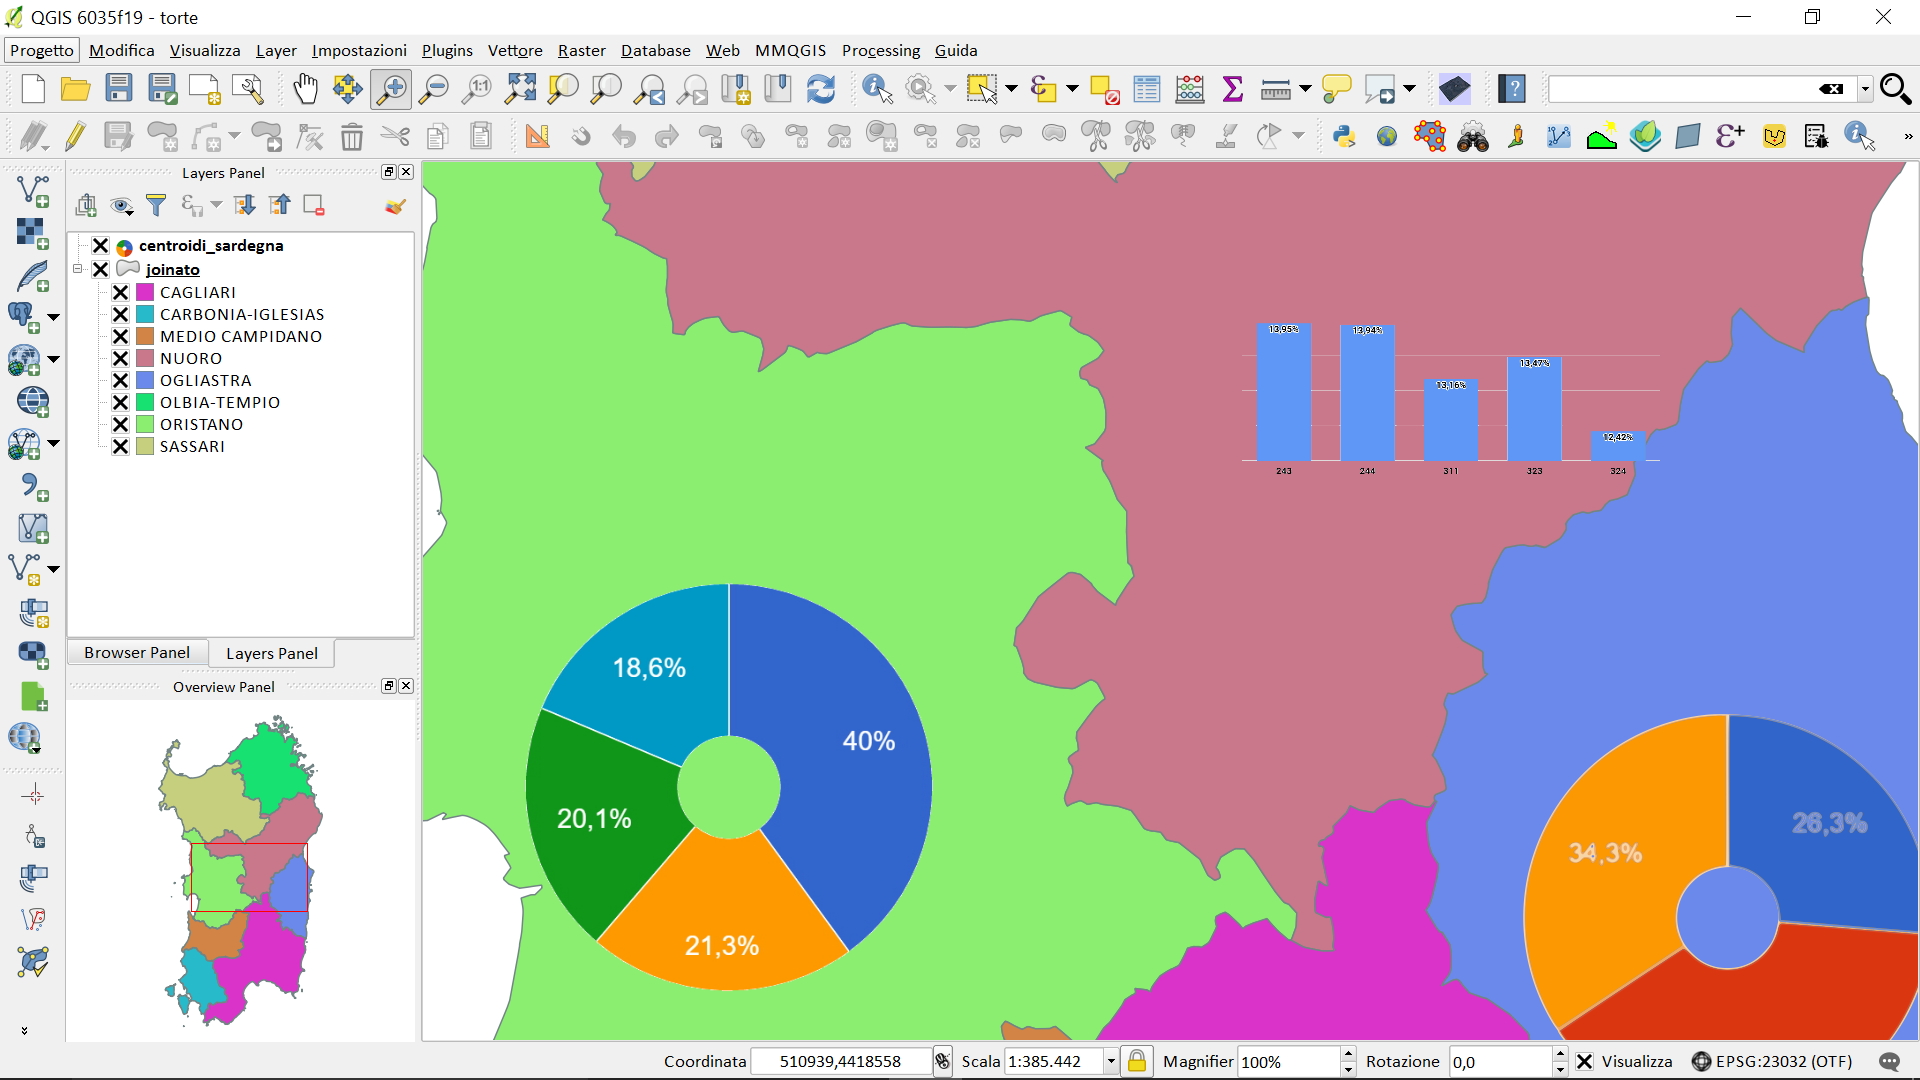Open the Identify Features tool
The image size is (1920, 1080).
tap(877, 90)
